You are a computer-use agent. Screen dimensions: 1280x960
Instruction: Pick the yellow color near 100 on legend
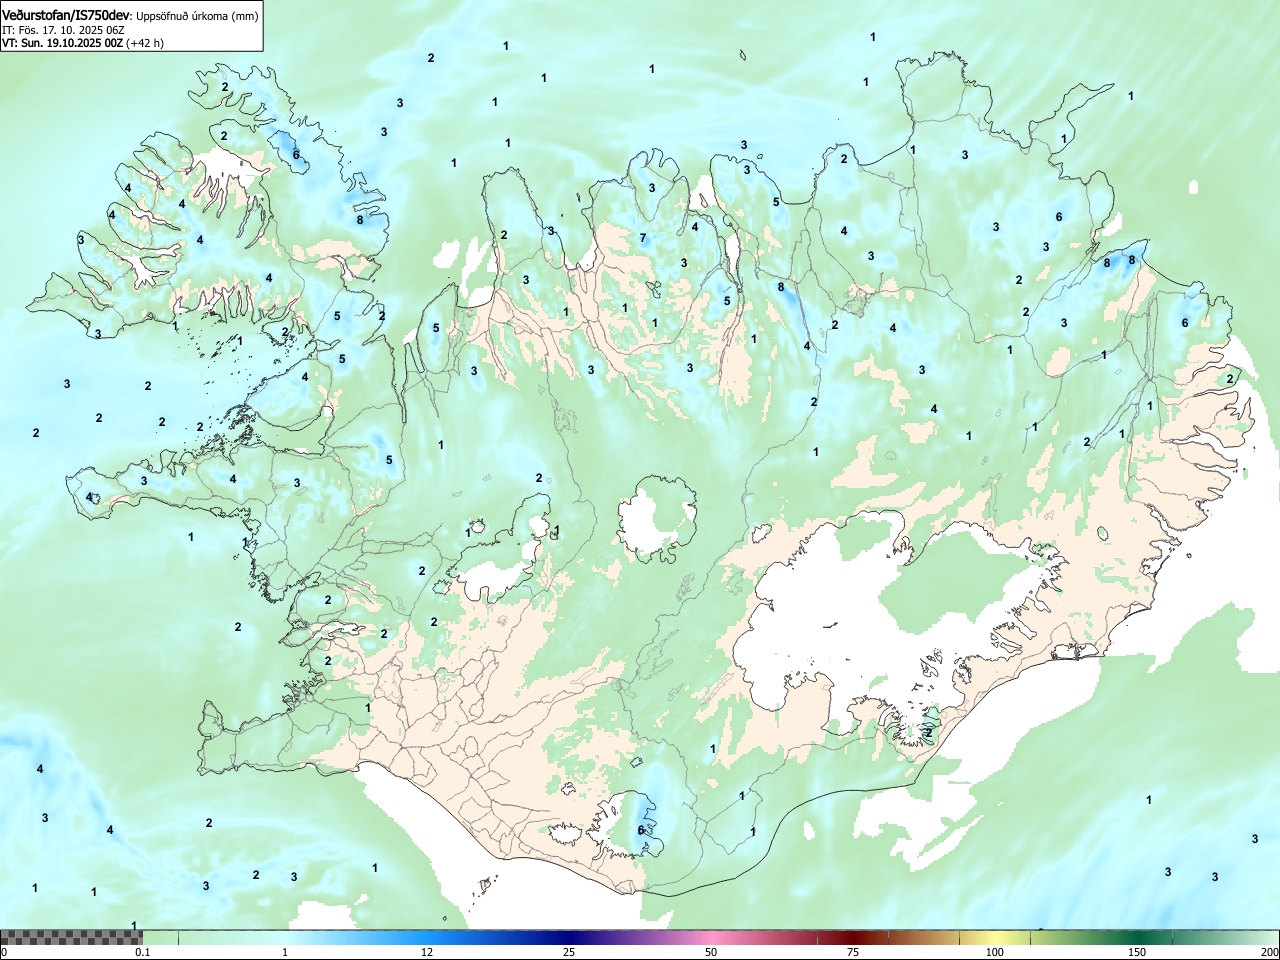pyautogui.click(x=994, y=937)
